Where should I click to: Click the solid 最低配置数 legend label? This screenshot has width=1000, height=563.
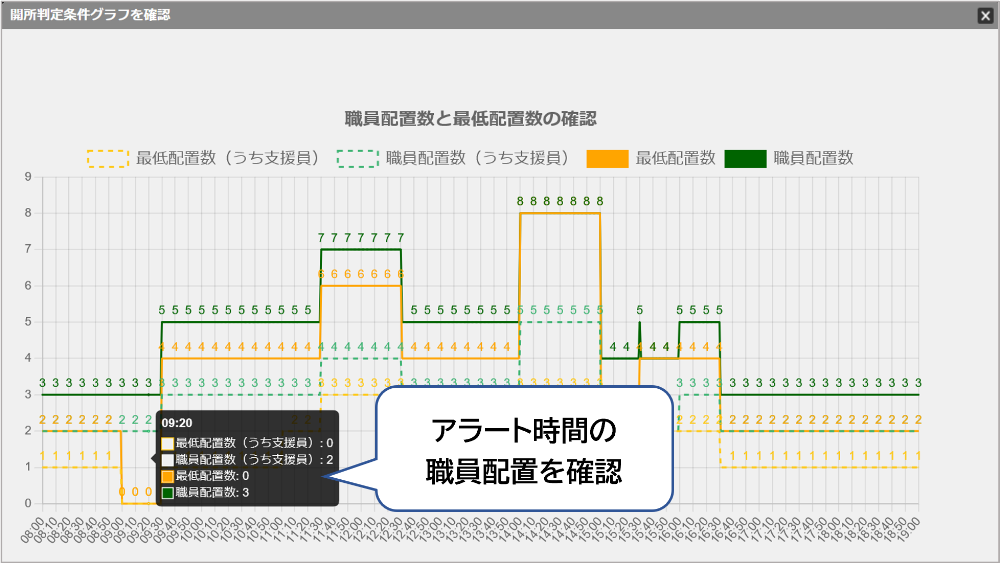pos(675,159)
